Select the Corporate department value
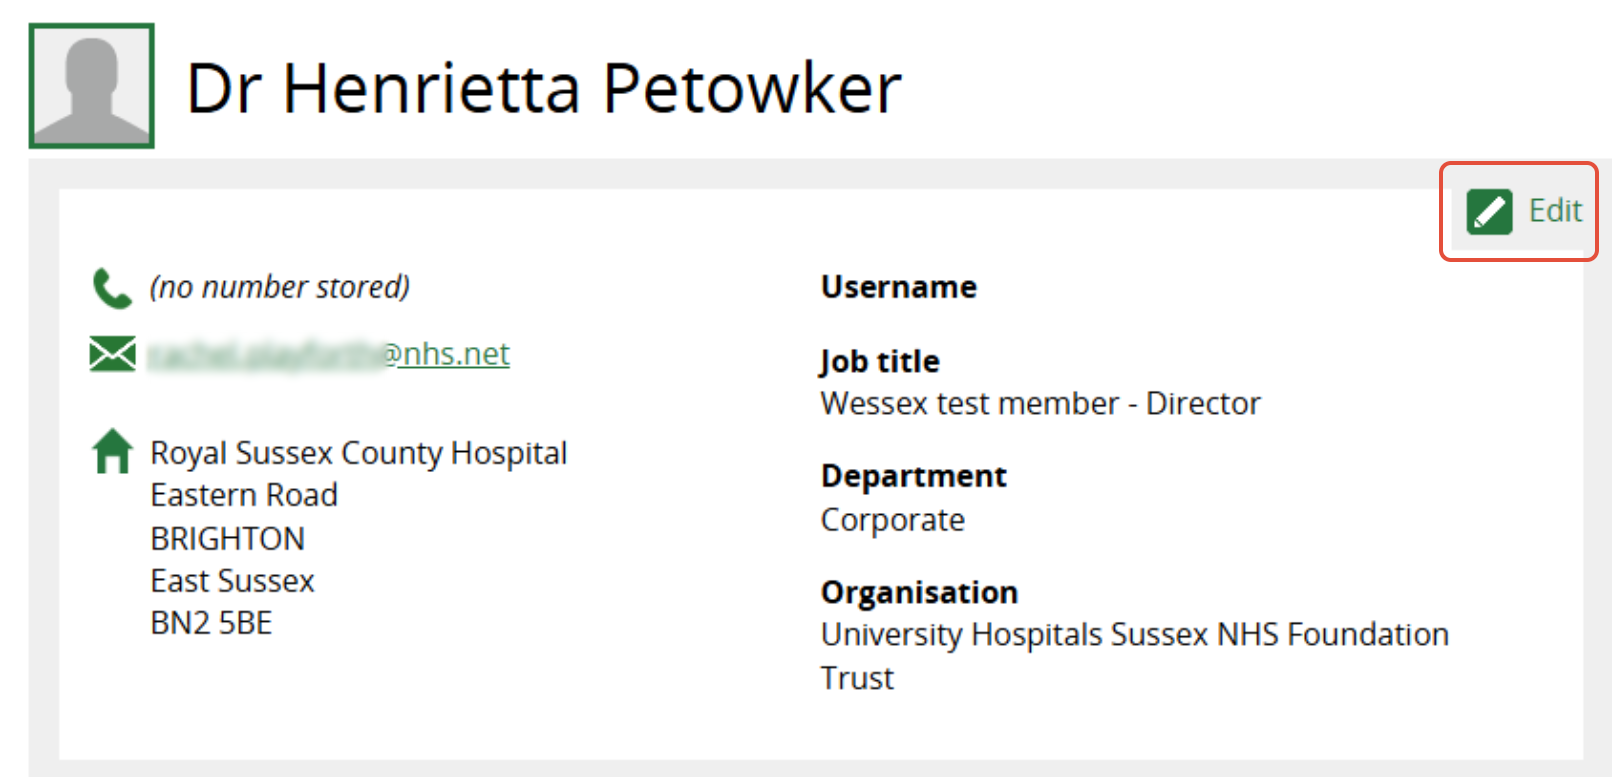This screenshot has height=777, width=1612. (x=892, y=520)
